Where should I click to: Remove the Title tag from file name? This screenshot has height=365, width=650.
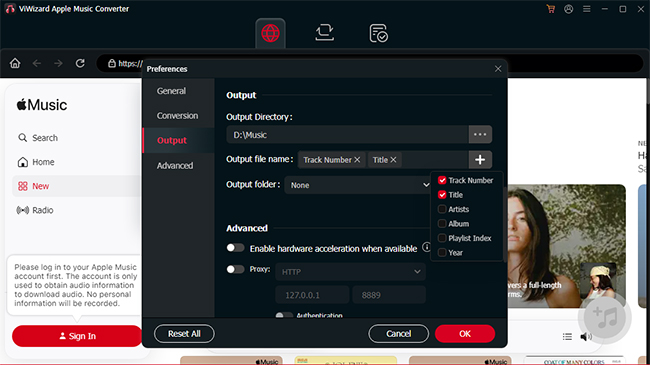[393, 160]
